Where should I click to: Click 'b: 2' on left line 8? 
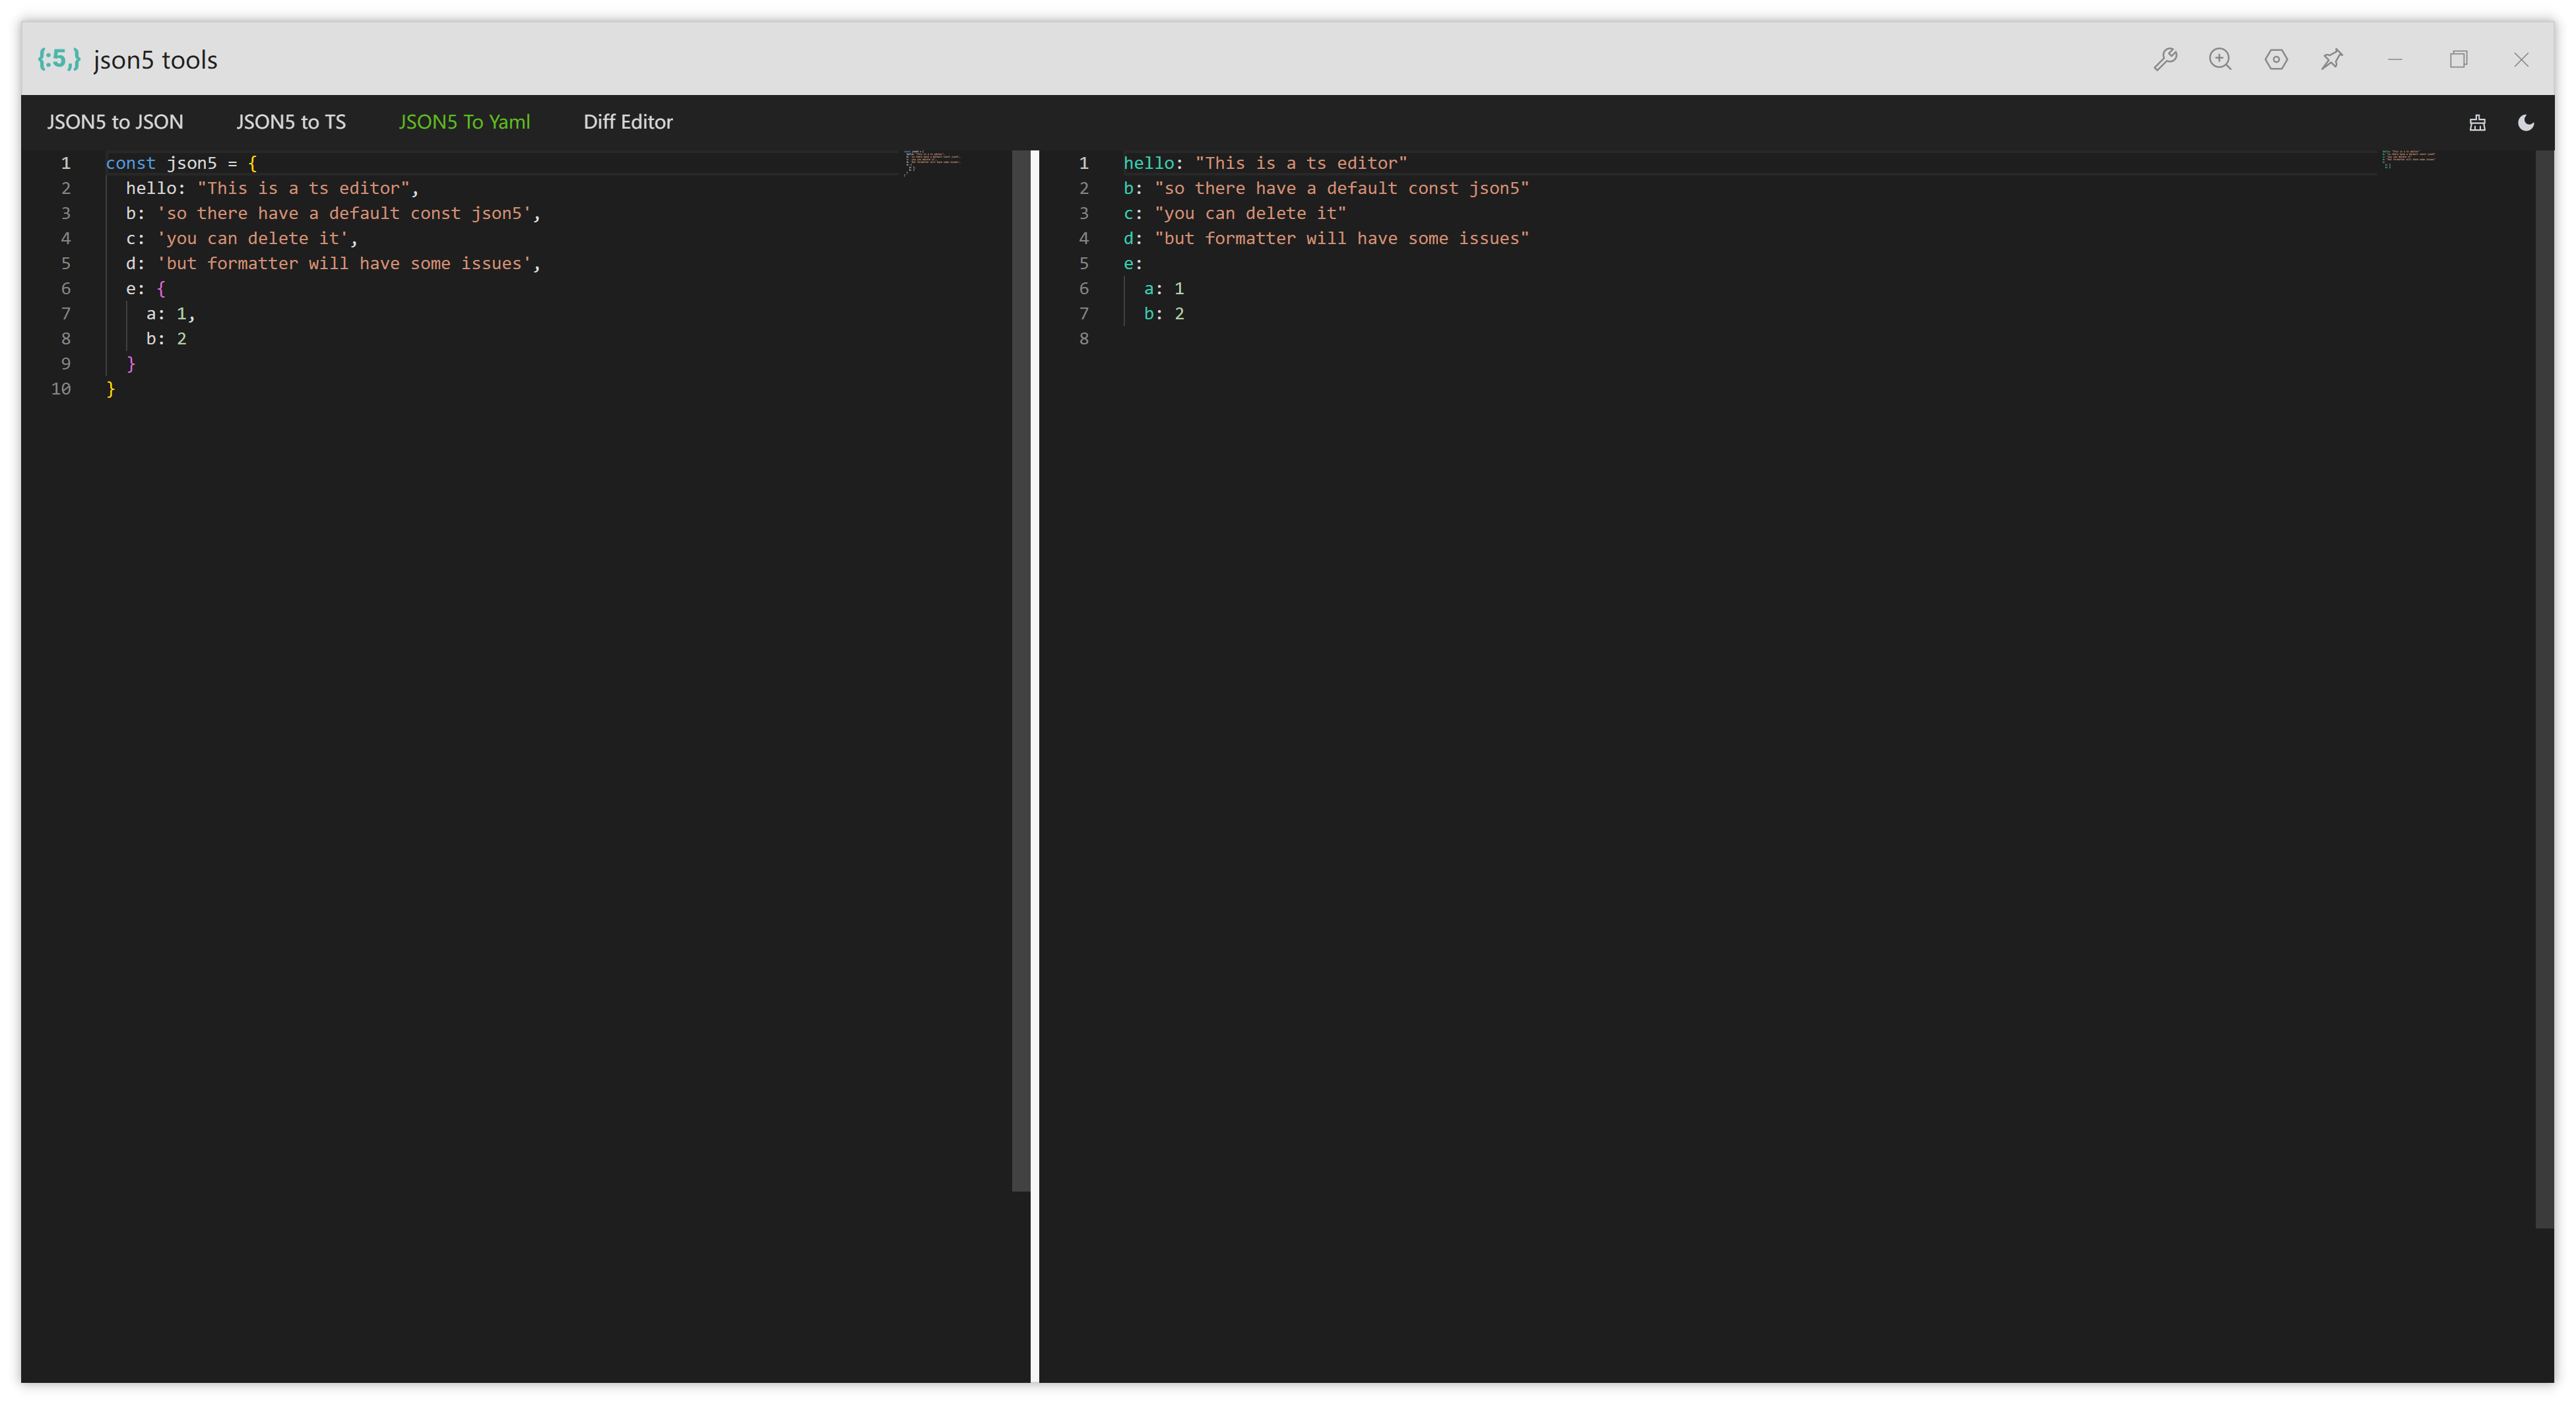166,338
